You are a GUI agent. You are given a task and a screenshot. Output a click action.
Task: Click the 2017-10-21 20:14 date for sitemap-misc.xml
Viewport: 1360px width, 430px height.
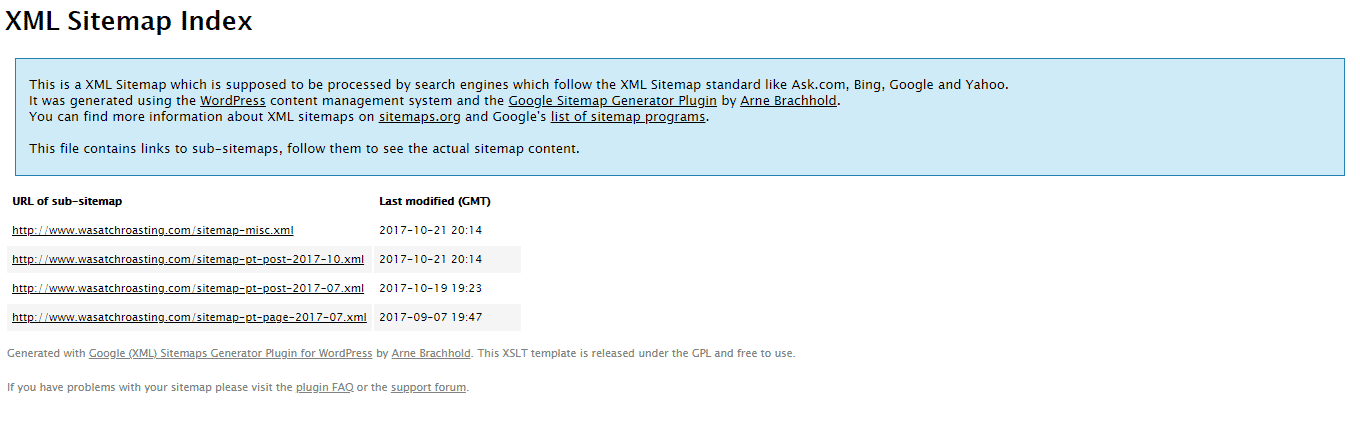click(430, 230)
